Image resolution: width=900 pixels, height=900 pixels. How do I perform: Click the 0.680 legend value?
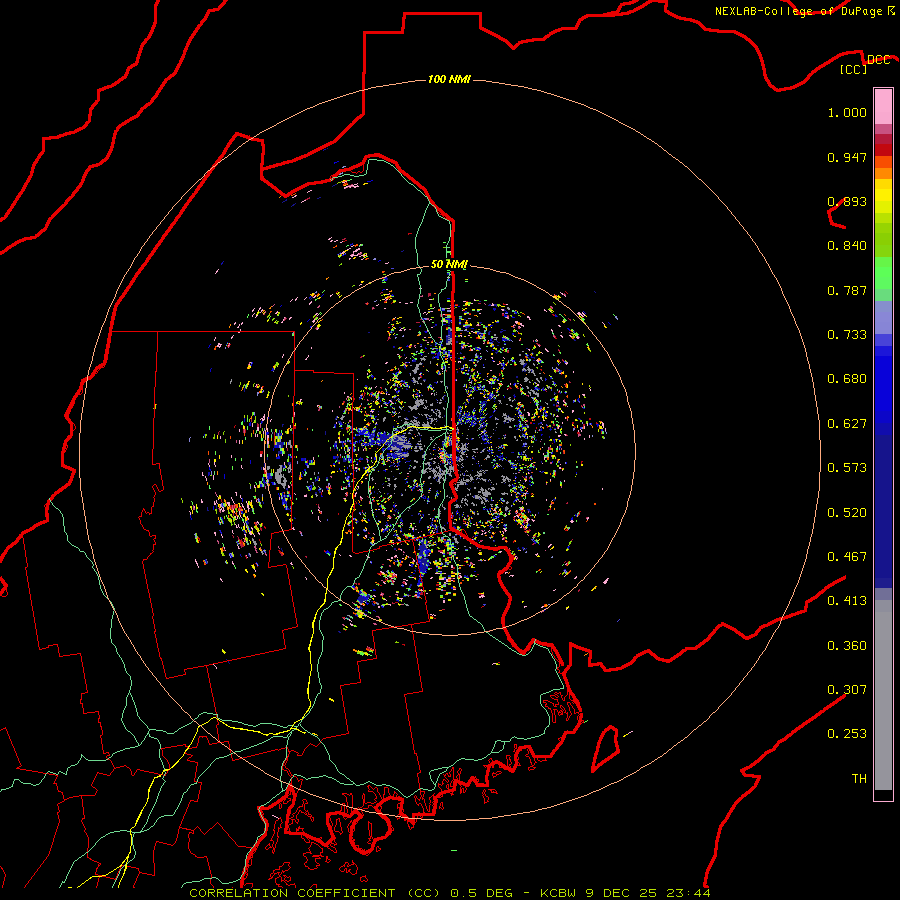click(x=847, y=379)
